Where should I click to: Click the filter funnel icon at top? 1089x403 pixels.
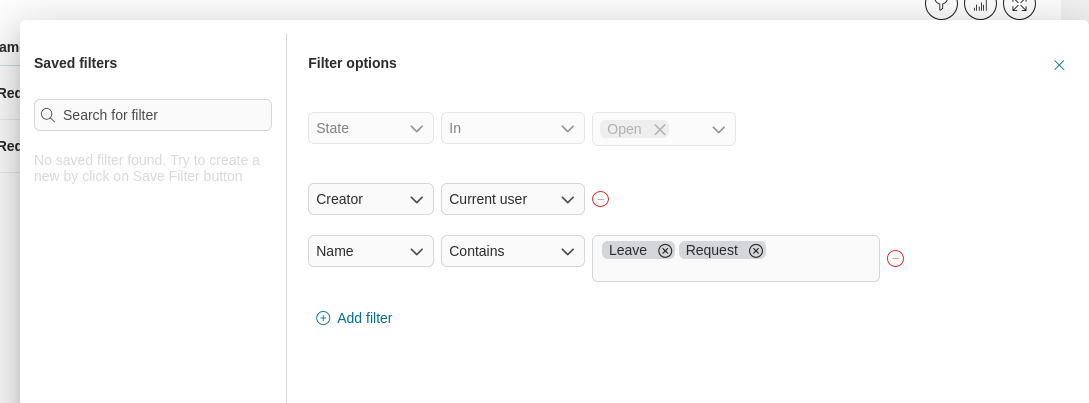click(942, 6)
